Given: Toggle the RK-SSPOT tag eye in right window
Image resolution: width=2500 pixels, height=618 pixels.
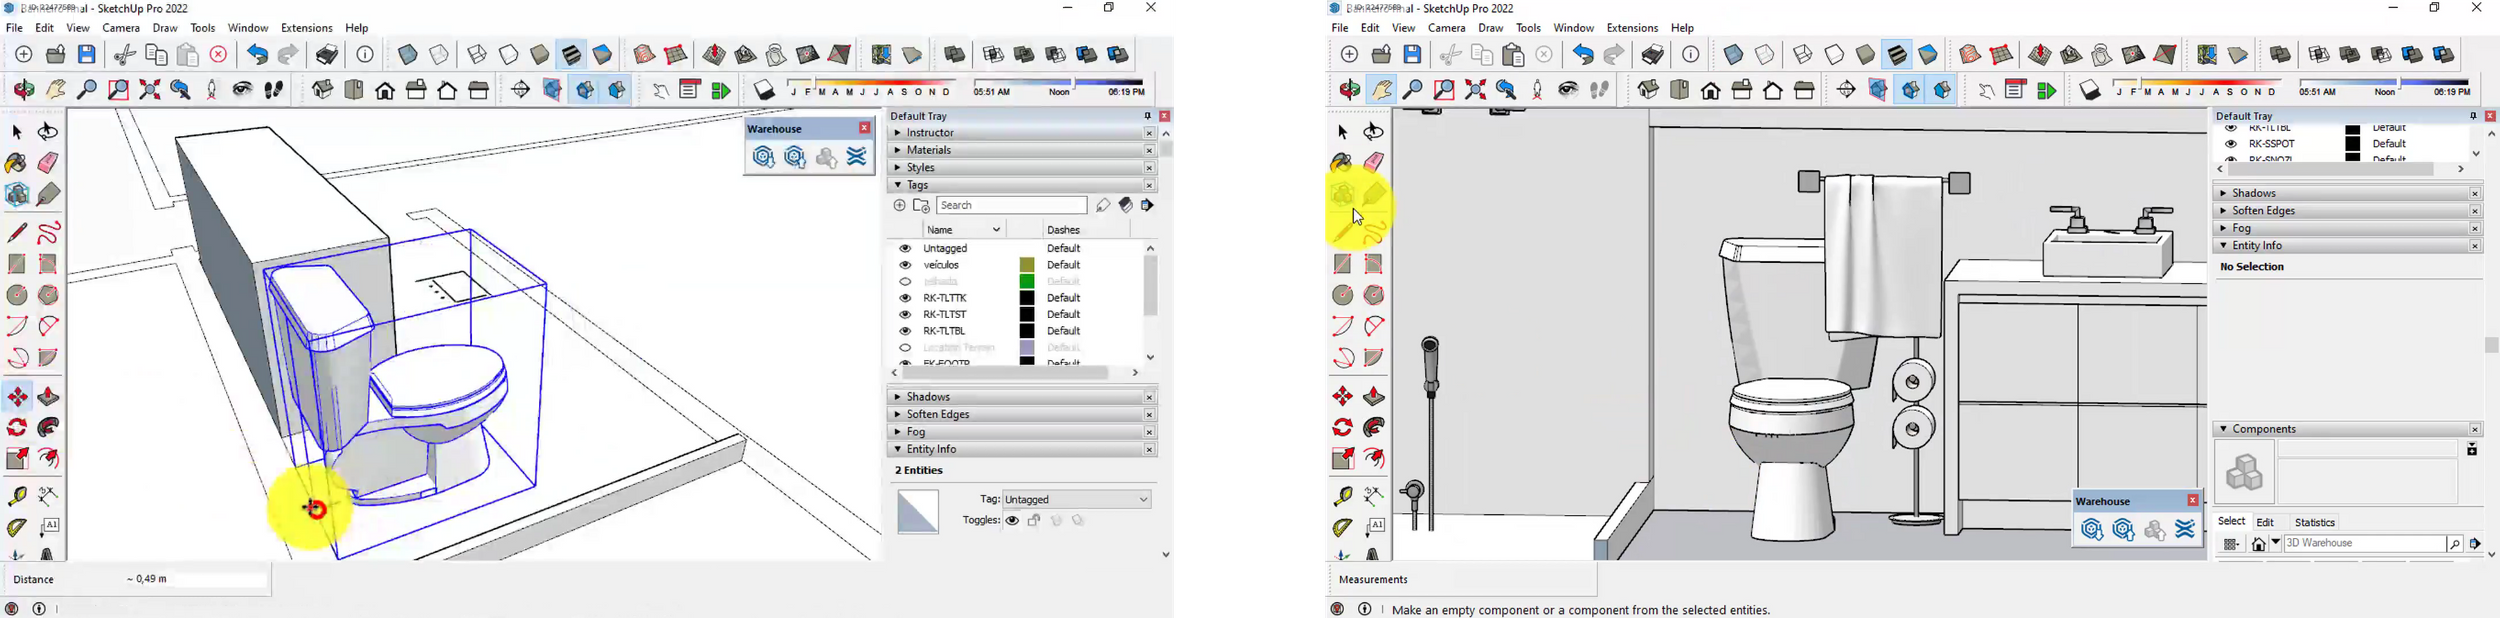Looking at the screenshot, I should tap(2231, 144).
